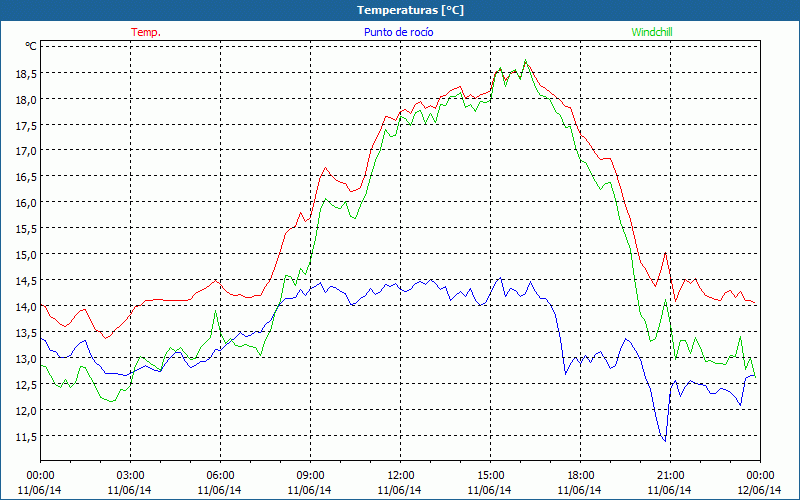Select the green 'Windchill' legend label
This screenshot has height=500, width=800.
(652, 32)
